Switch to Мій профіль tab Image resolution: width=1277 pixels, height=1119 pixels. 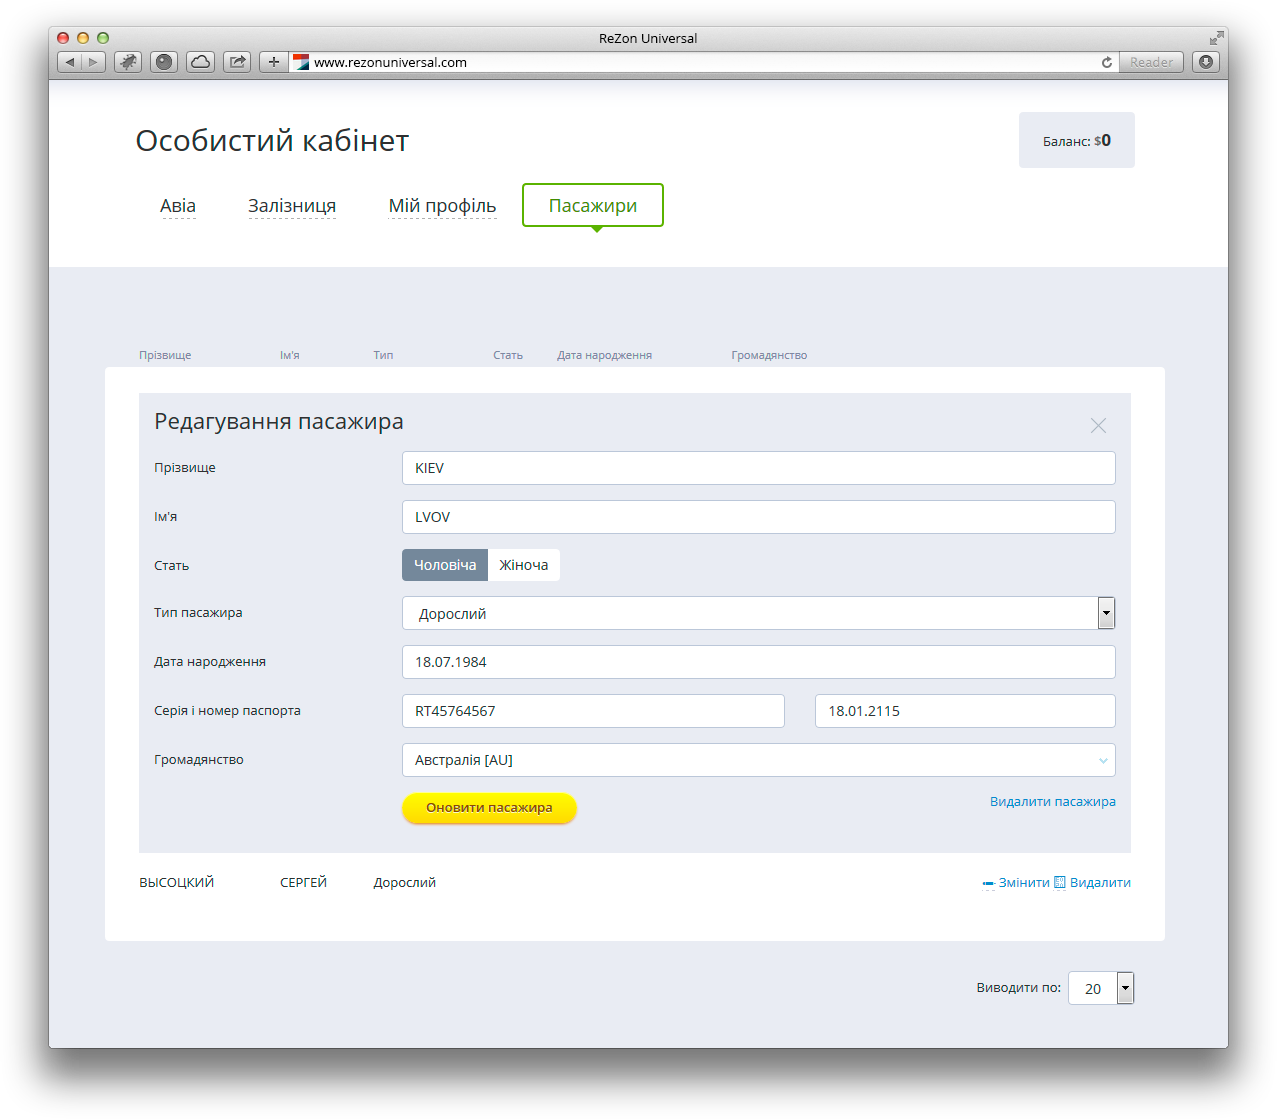coord(442,206)
